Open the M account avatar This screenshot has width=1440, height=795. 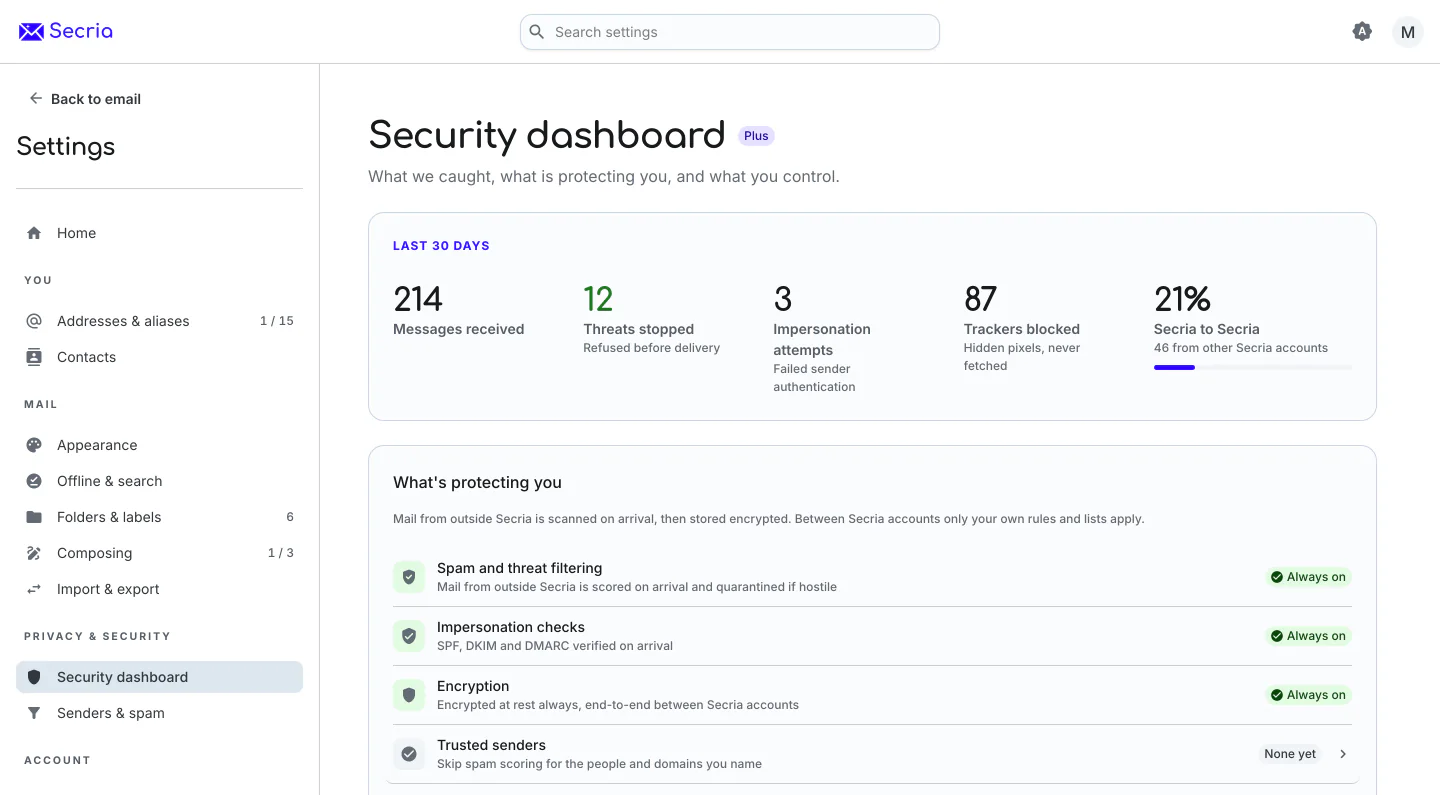click(x=1408, y=32)
